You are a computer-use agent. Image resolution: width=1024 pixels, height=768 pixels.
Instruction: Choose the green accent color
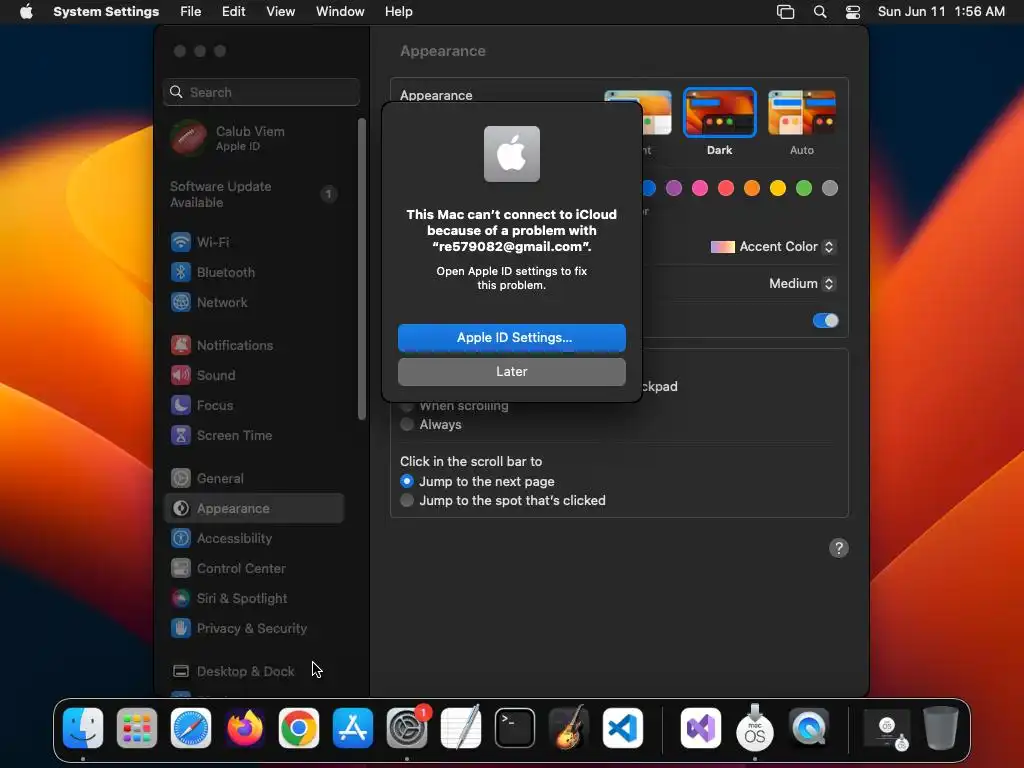coord(803,189)
